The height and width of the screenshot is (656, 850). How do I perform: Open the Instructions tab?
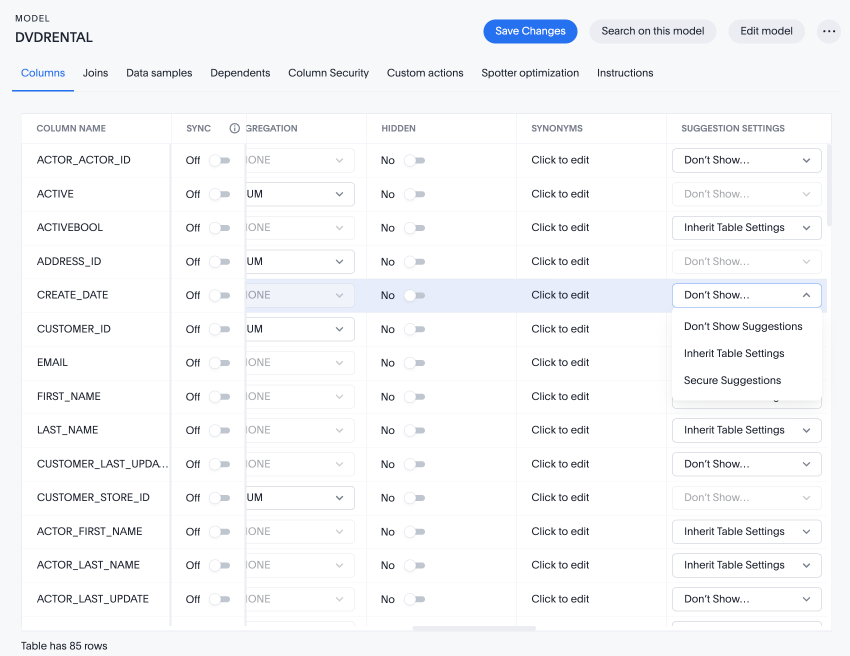point(625,73)
